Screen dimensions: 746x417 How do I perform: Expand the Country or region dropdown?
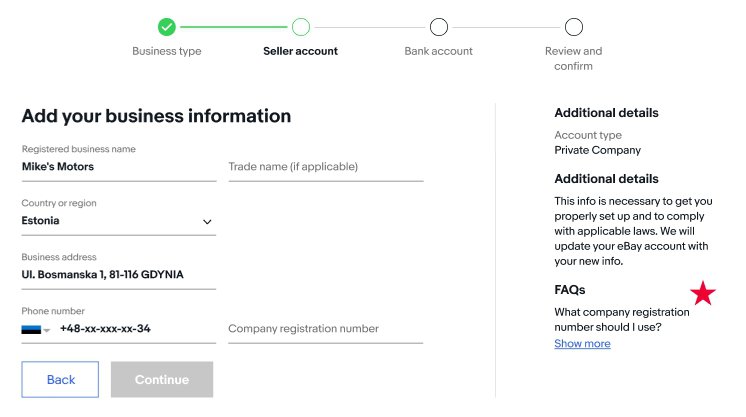click(x=118, y=221)
